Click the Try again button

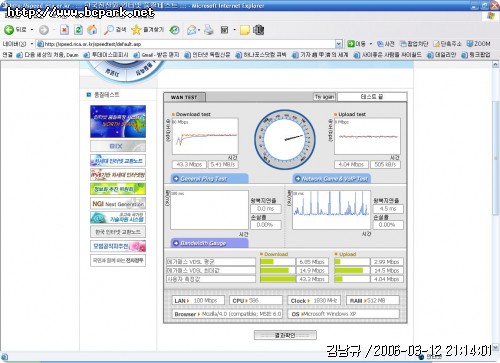click(324, 97)
